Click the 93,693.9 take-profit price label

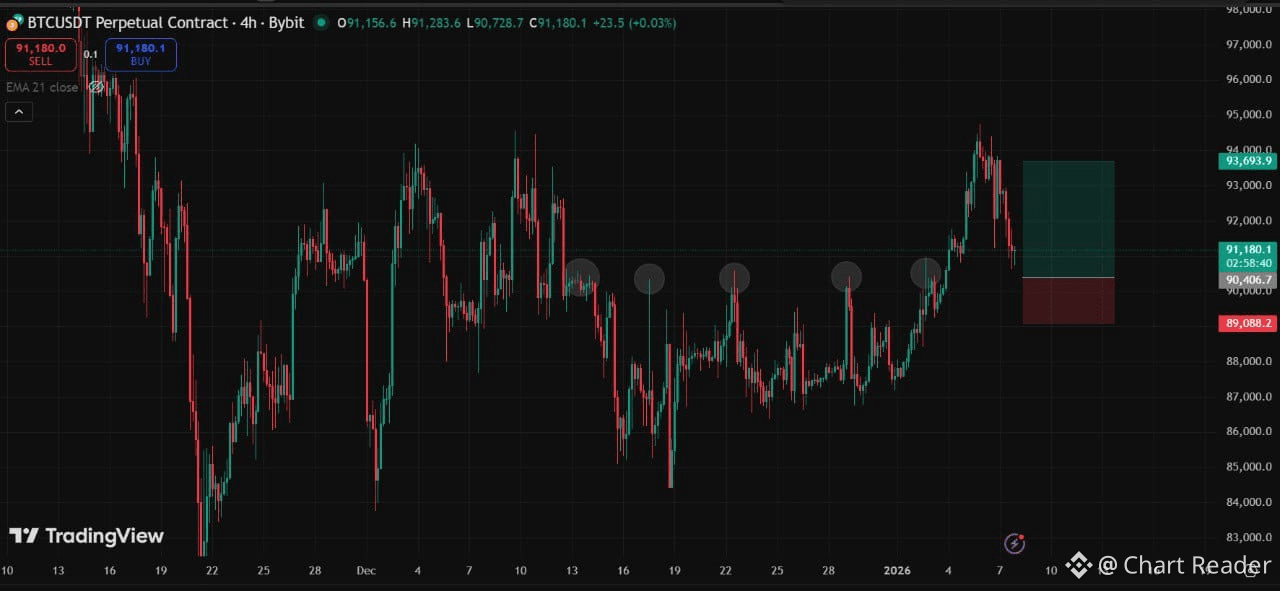coord(1247,160)
